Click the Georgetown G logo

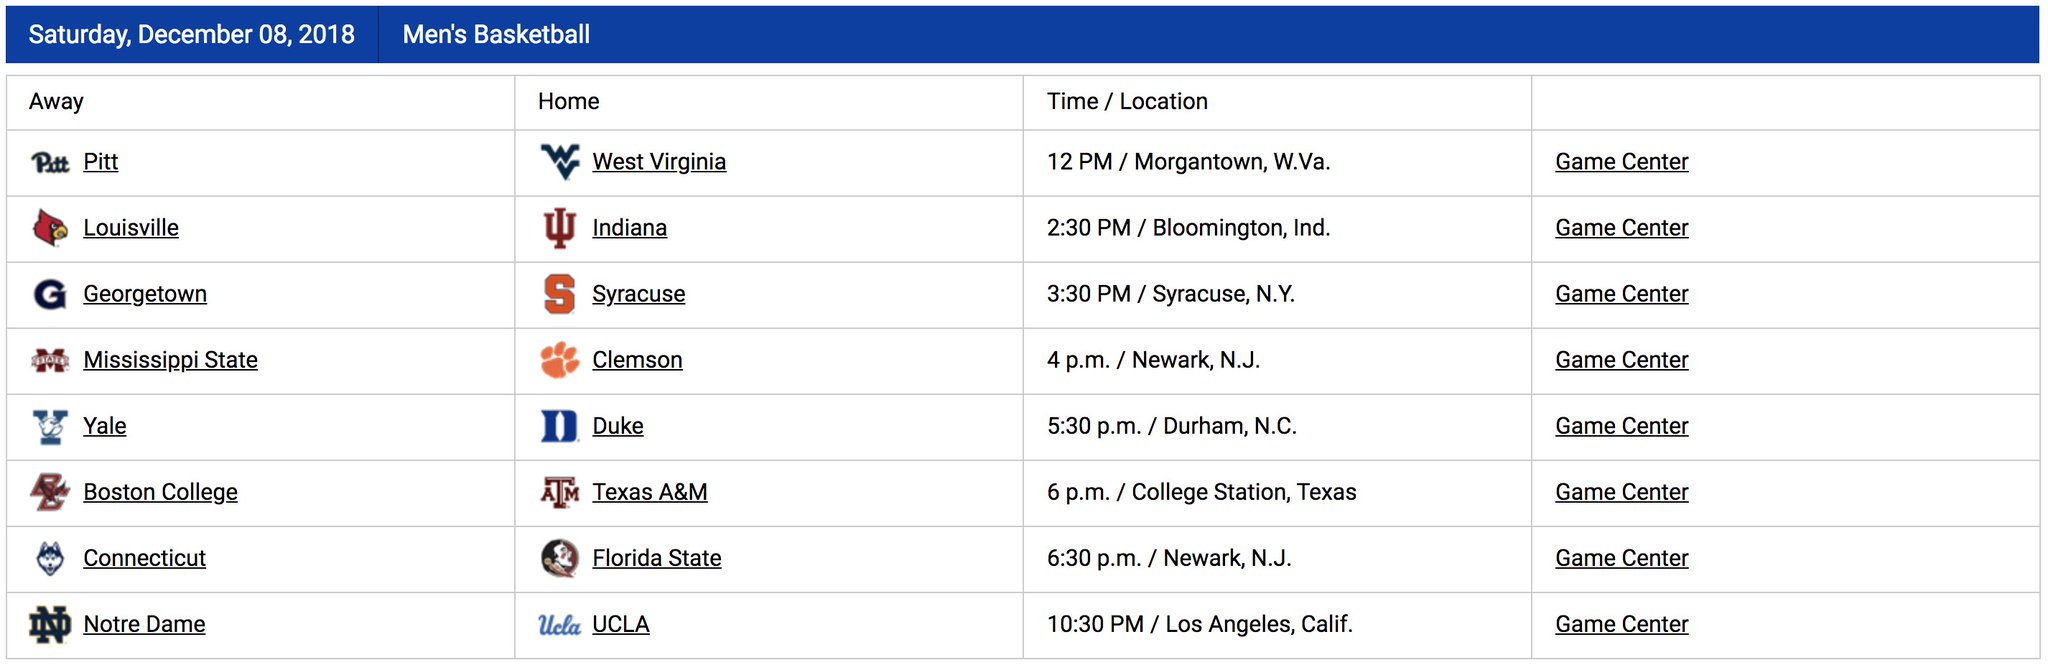pos(50,294)
